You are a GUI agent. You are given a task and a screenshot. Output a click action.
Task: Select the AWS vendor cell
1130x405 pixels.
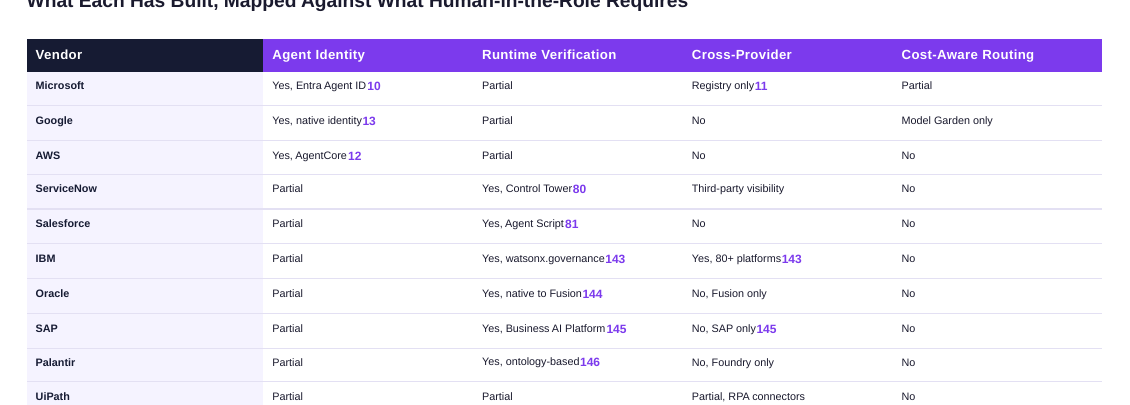[x=145, y=158]
